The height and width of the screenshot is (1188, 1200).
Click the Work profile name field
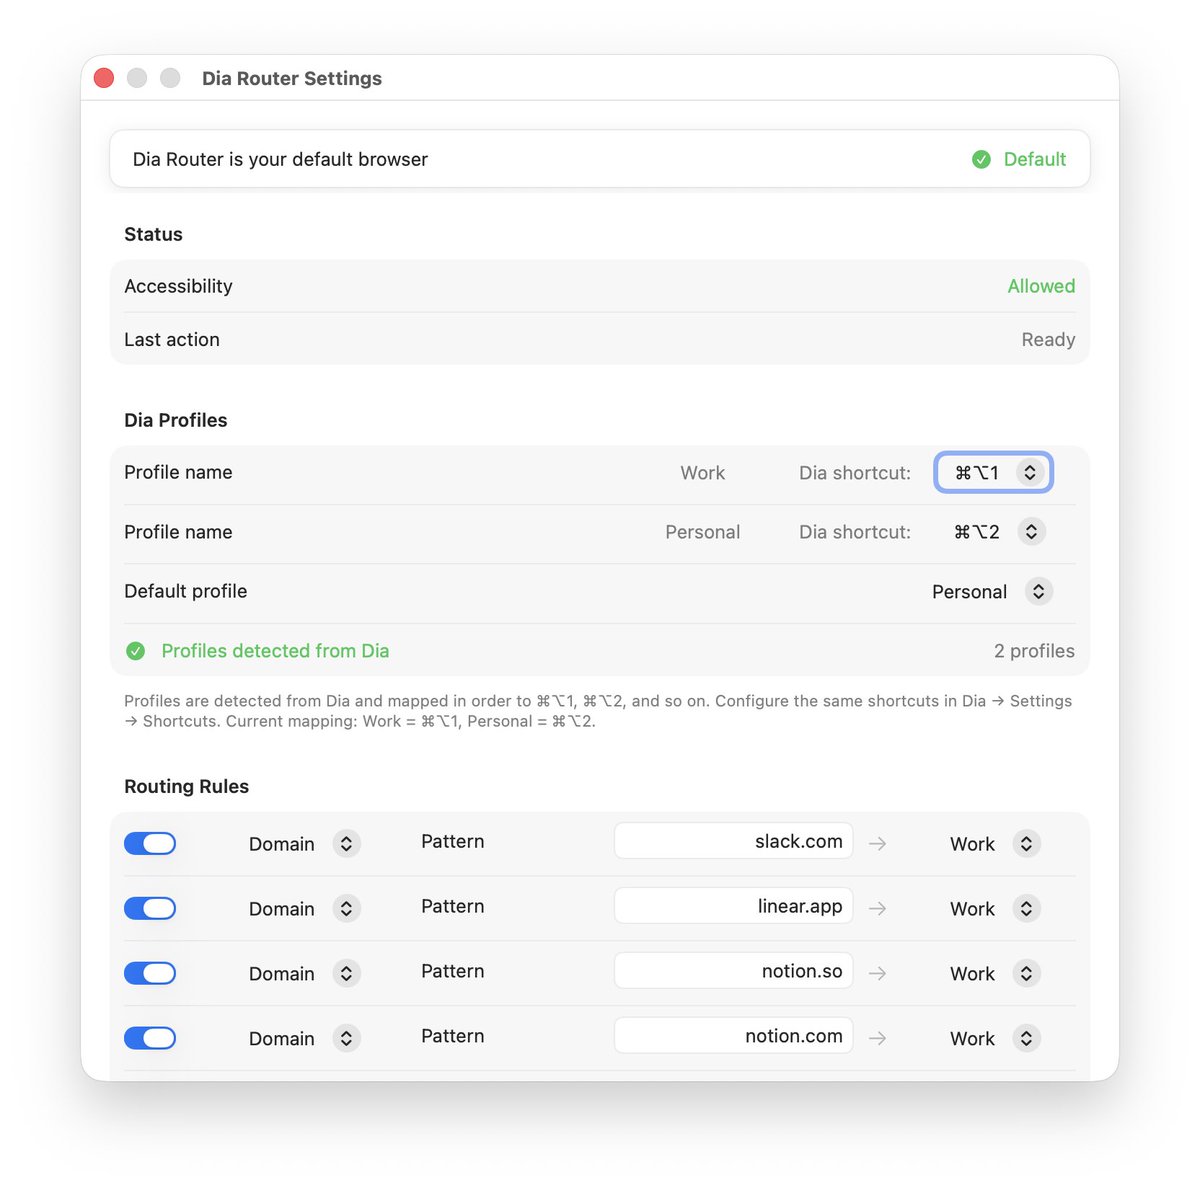pyautogui.click(x=702, y=473)
